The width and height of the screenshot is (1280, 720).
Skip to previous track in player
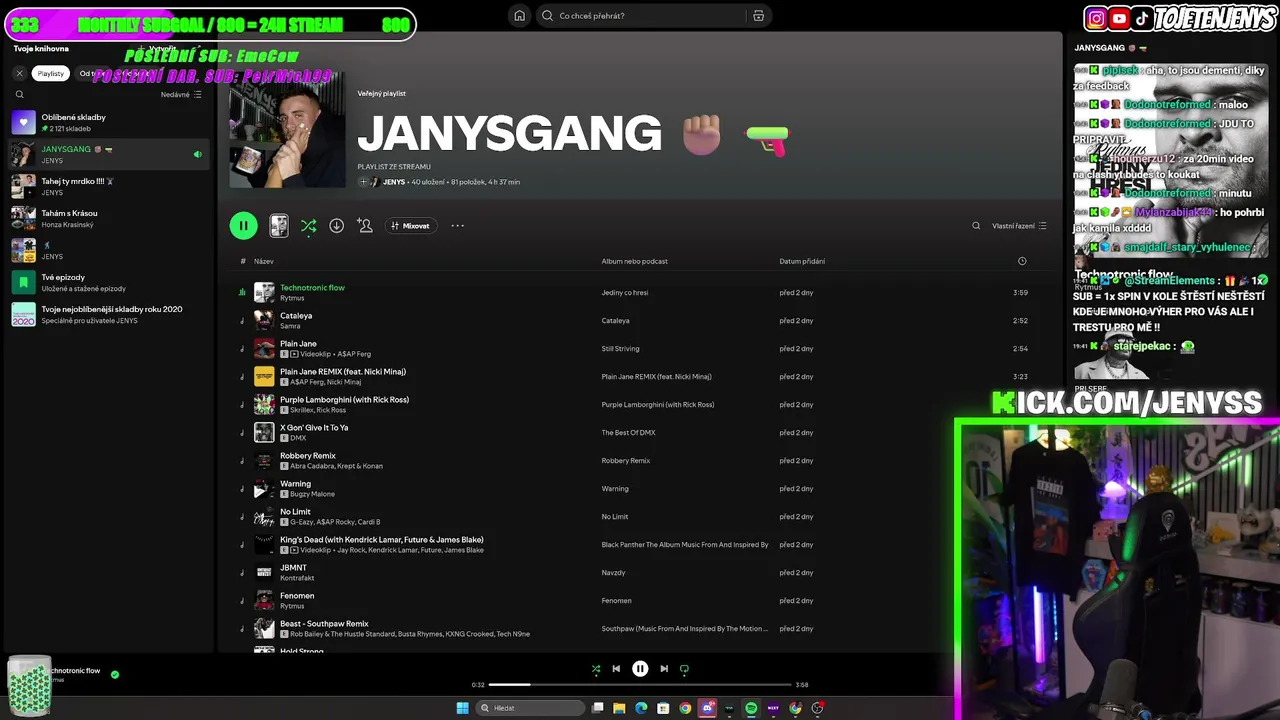coord(616,669)
